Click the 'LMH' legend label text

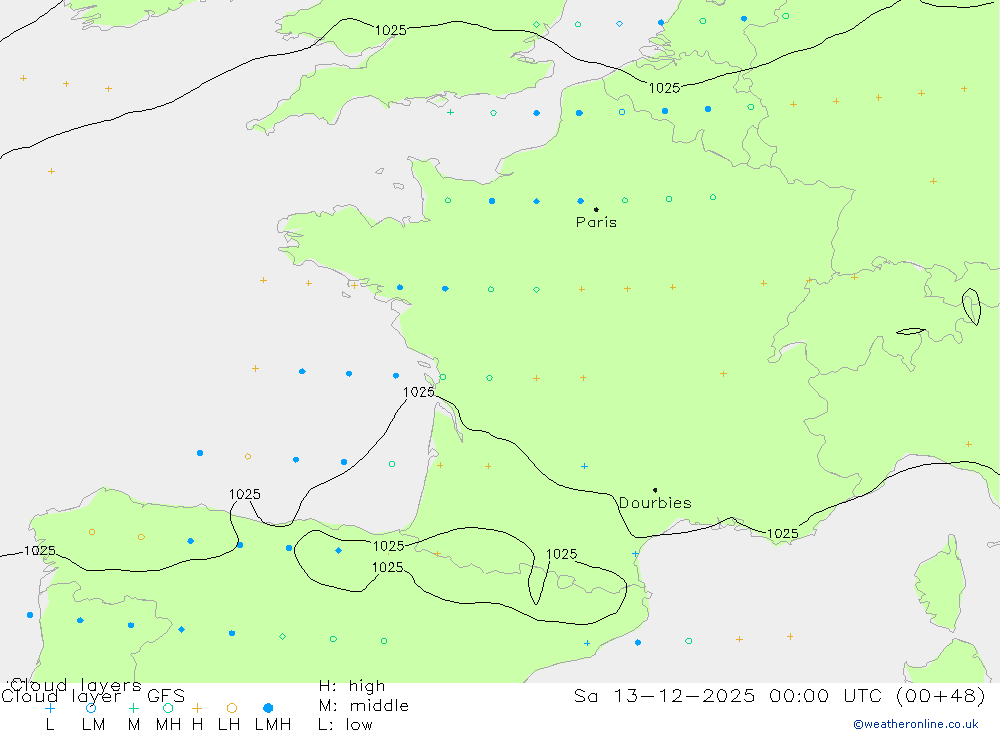click(273, 725)
